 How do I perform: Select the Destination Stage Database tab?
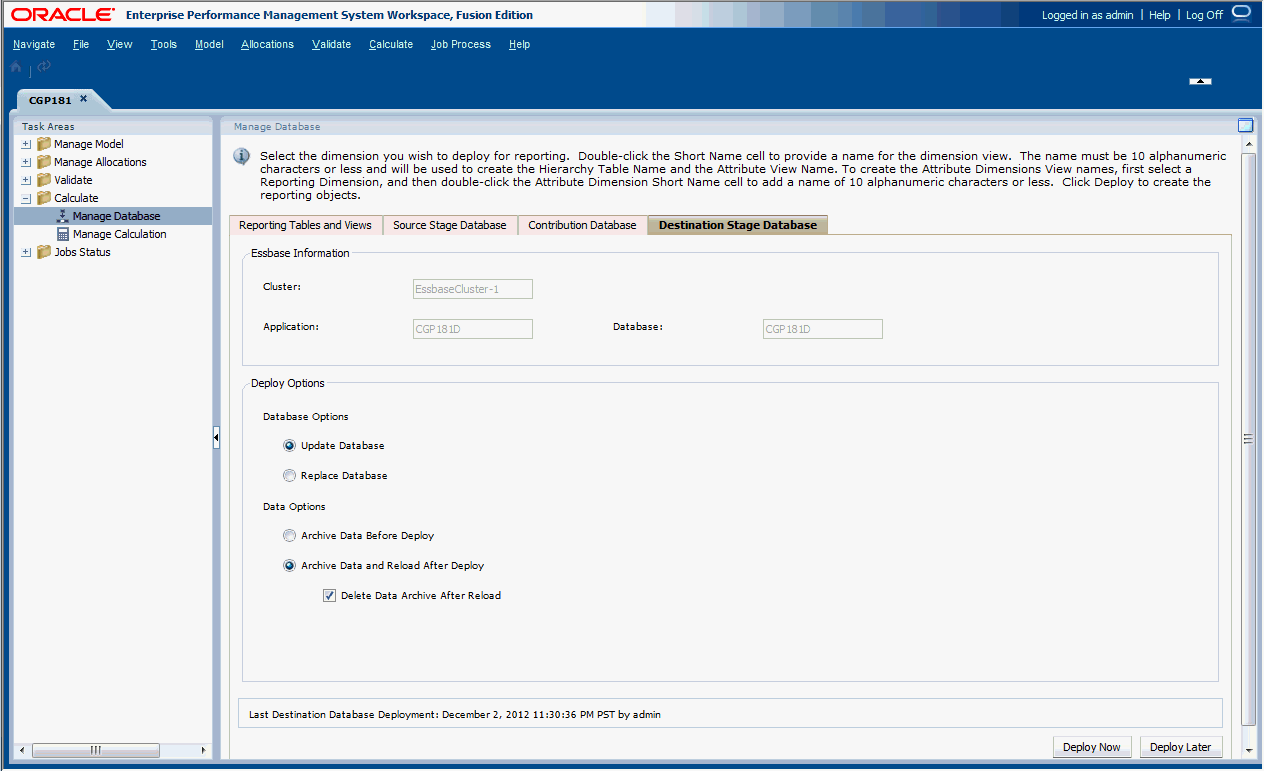[738, 225]
